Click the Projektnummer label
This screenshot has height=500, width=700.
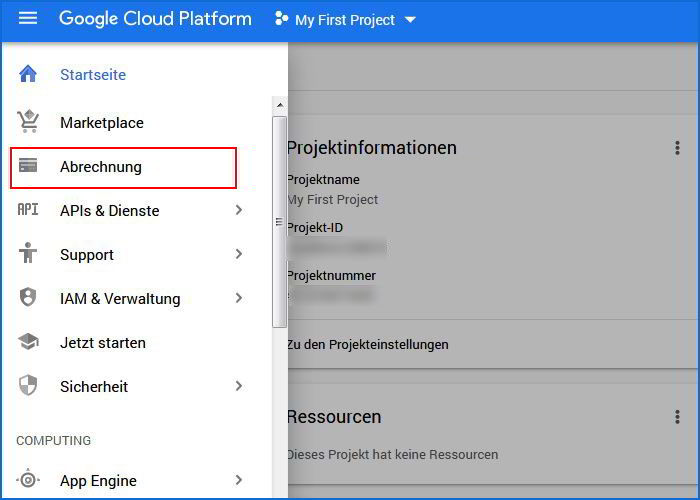tap(331, 276)
